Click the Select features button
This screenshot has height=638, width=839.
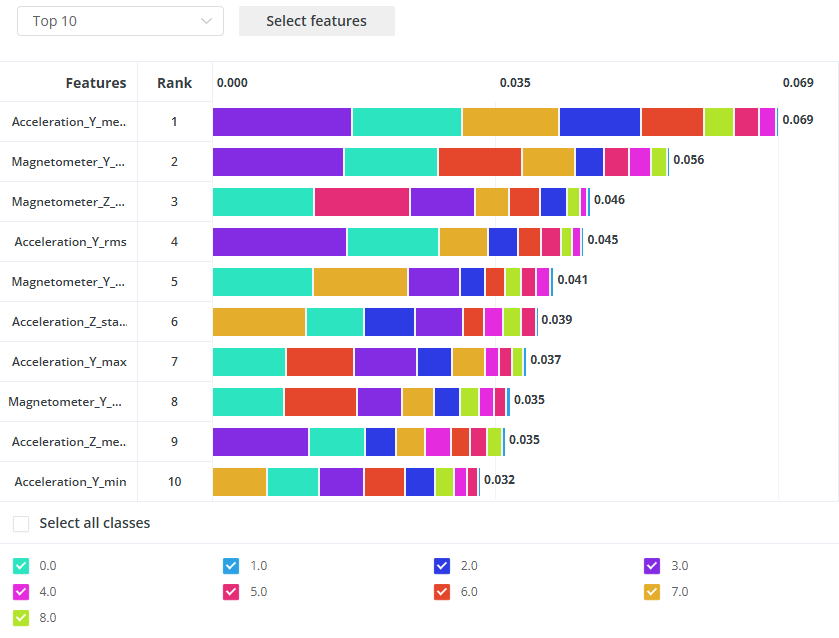[x=316, y=21]
